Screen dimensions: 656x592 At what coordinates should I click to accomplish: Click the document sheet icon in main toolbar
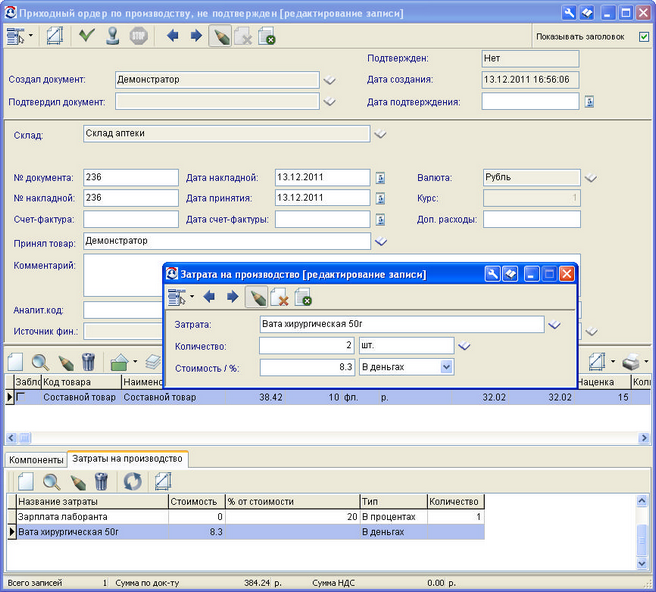tap(55, 36)
